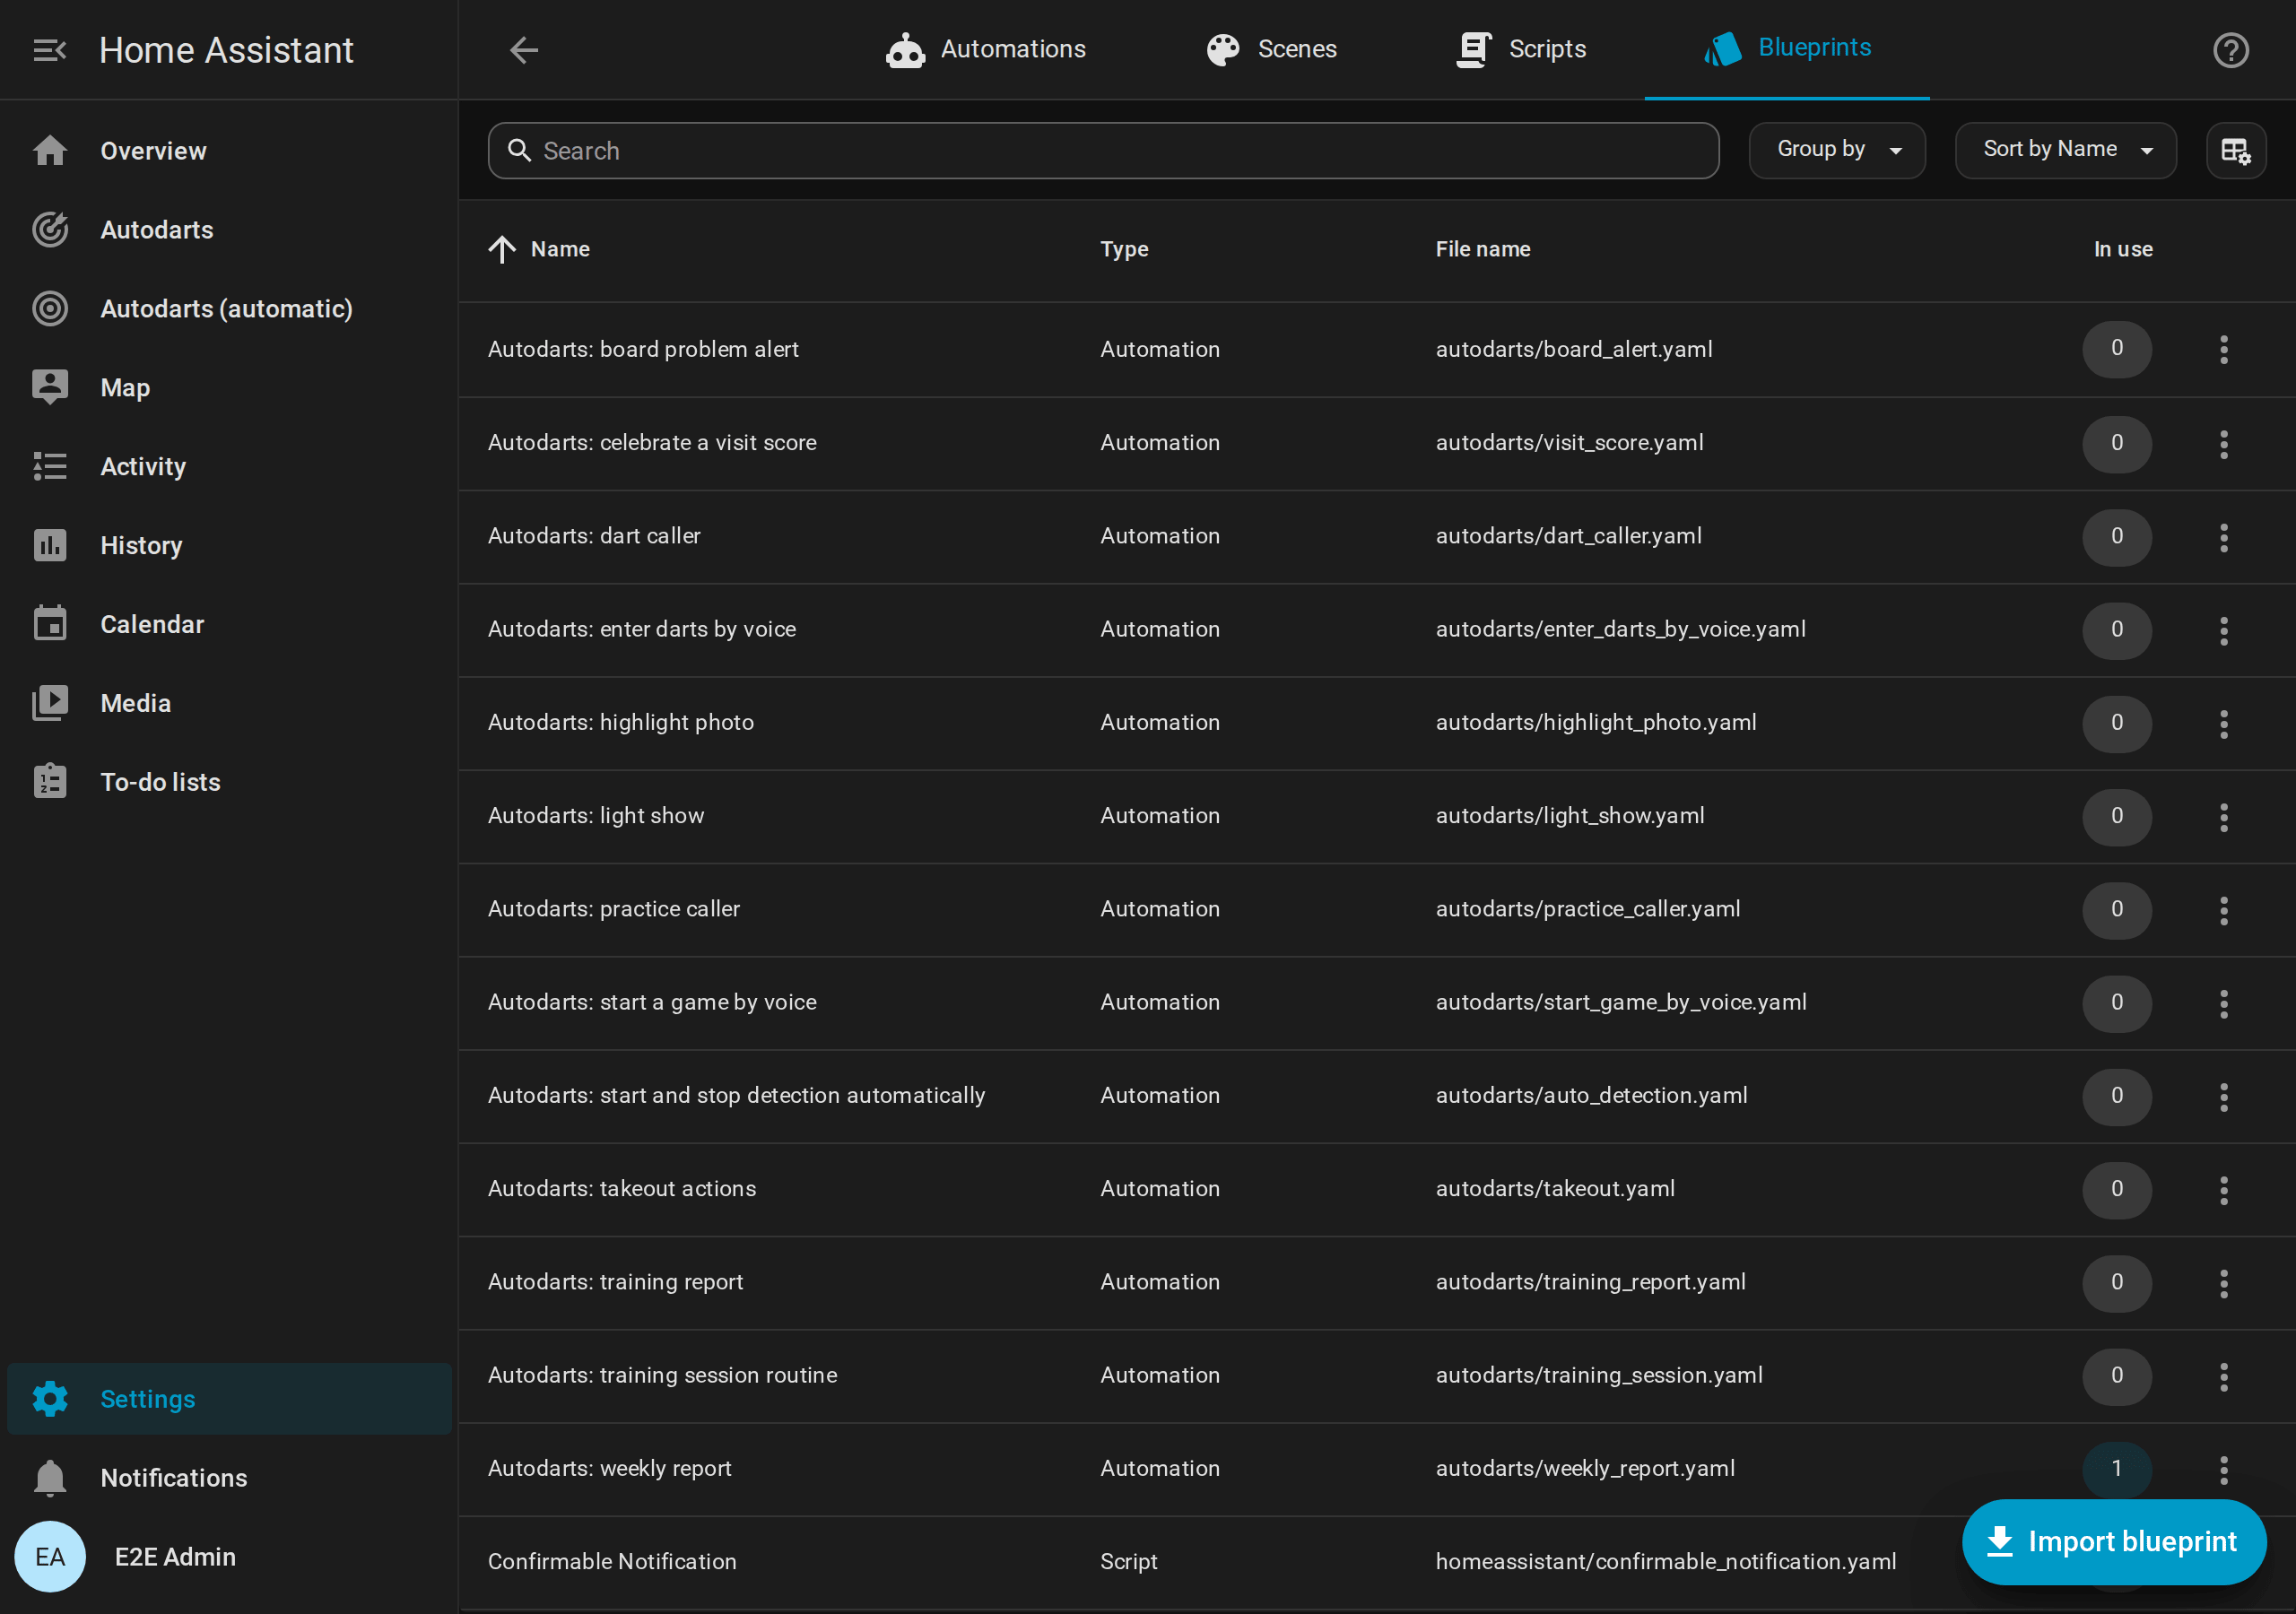This screenshot has width=2296, height=1614.
Task: Click the in-use count 1 for weekly report
Action: coord(2116,1469)
